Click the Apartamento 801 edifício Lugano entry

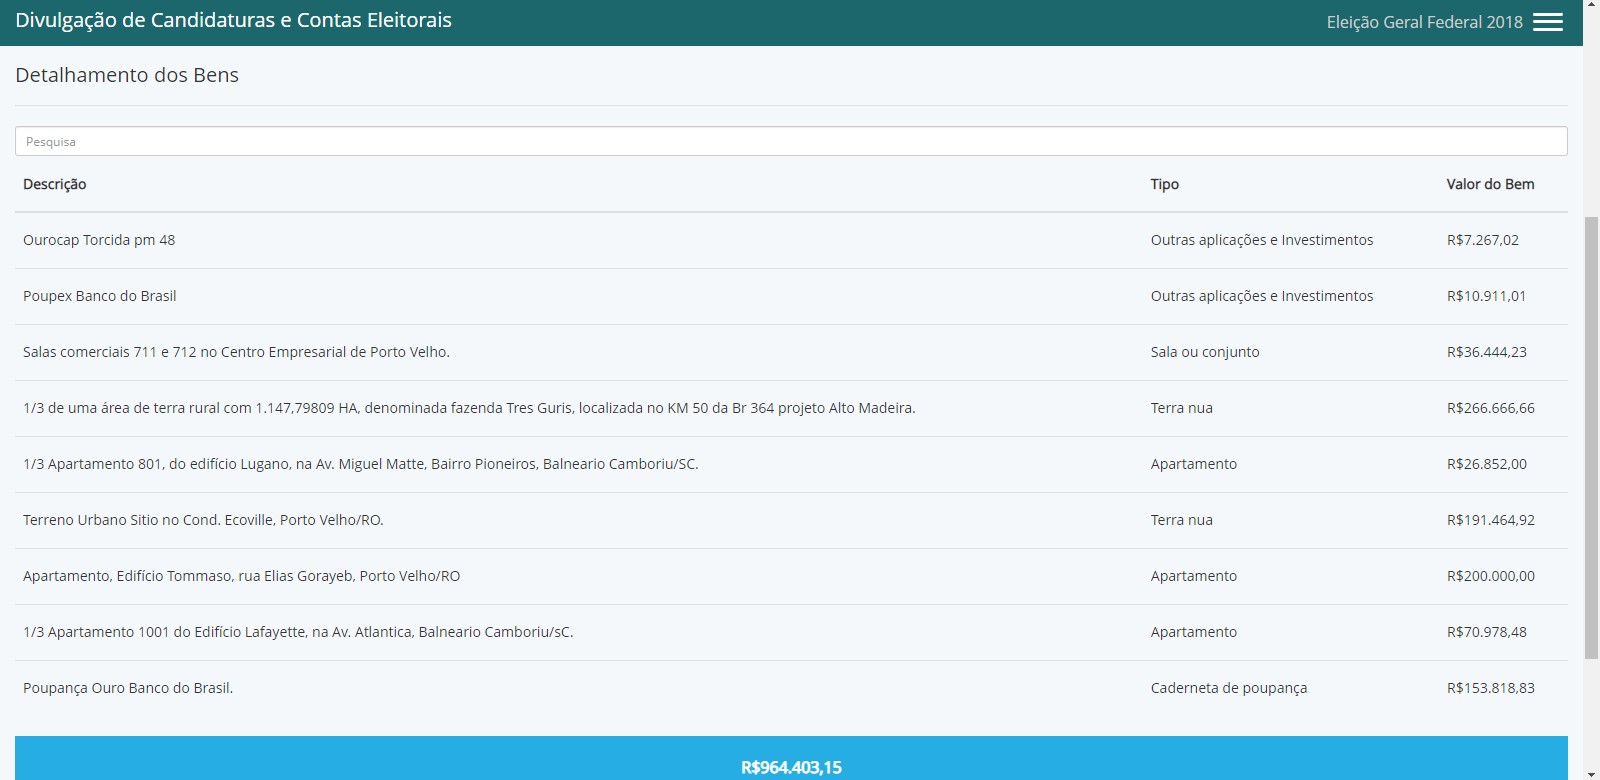360,464
